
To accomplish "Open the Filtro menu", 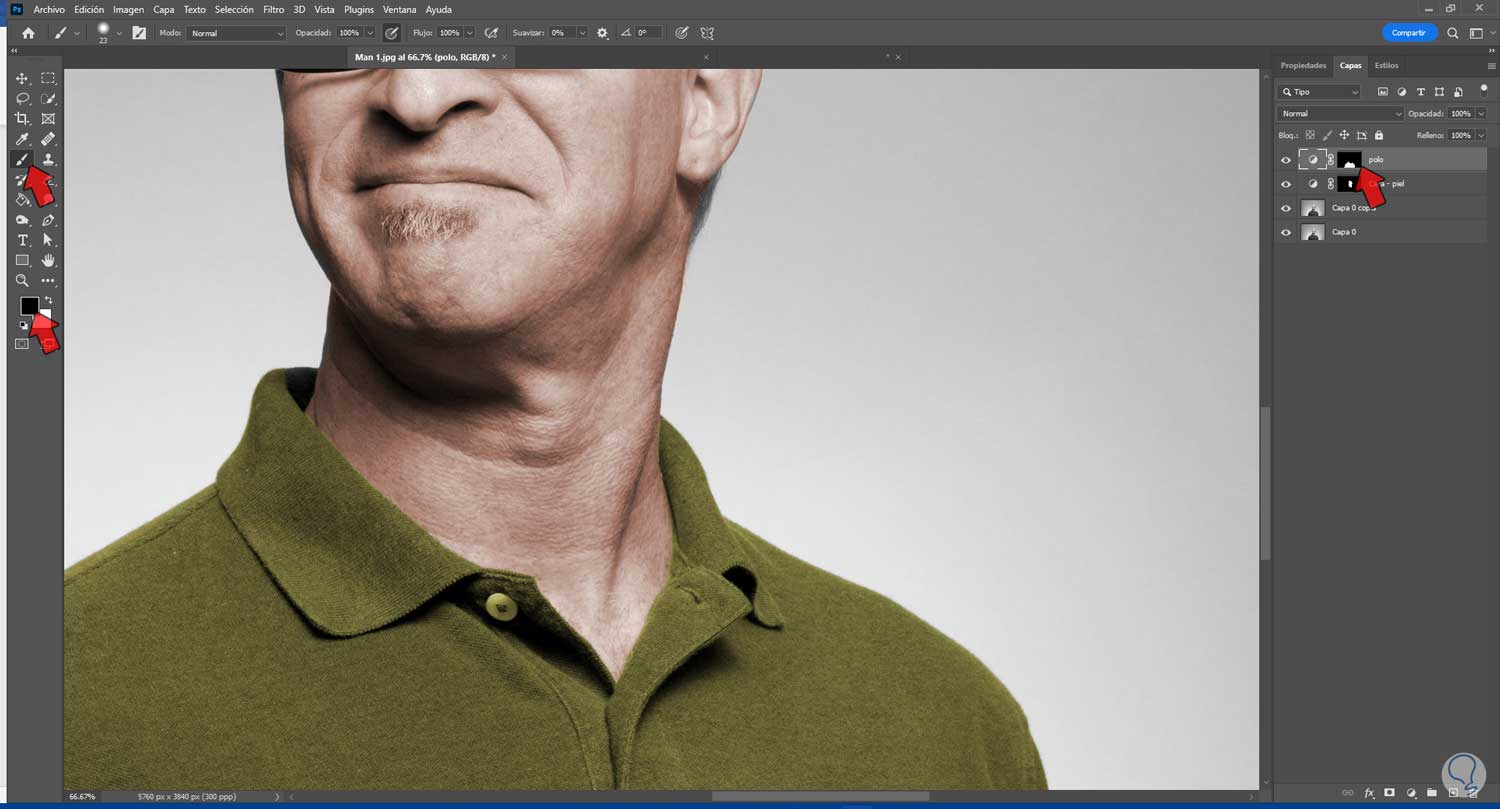I will pyautogui.click(x=273, y=9).
